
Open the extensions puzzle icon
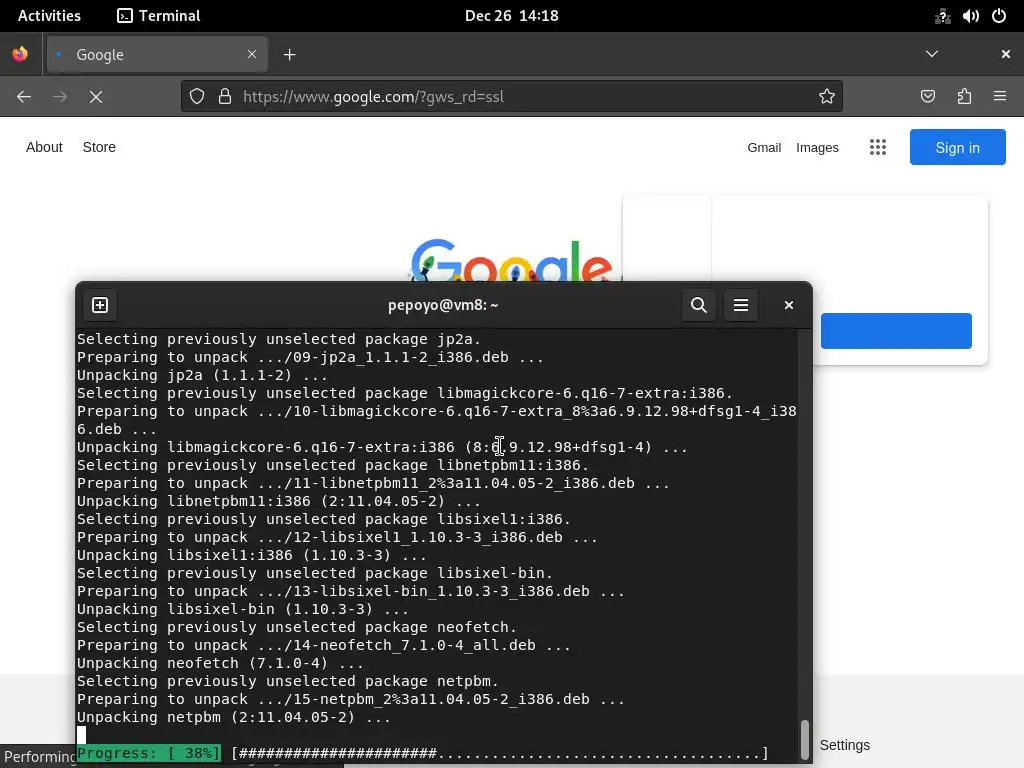coord(964,97)
